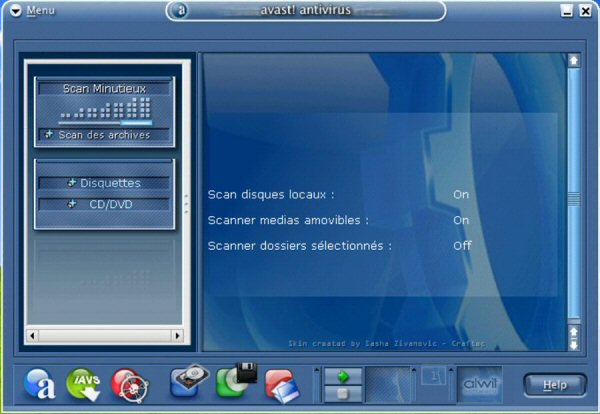Open the red virus chest skull icon
This screenshot has height=414, width=600.
130,385
